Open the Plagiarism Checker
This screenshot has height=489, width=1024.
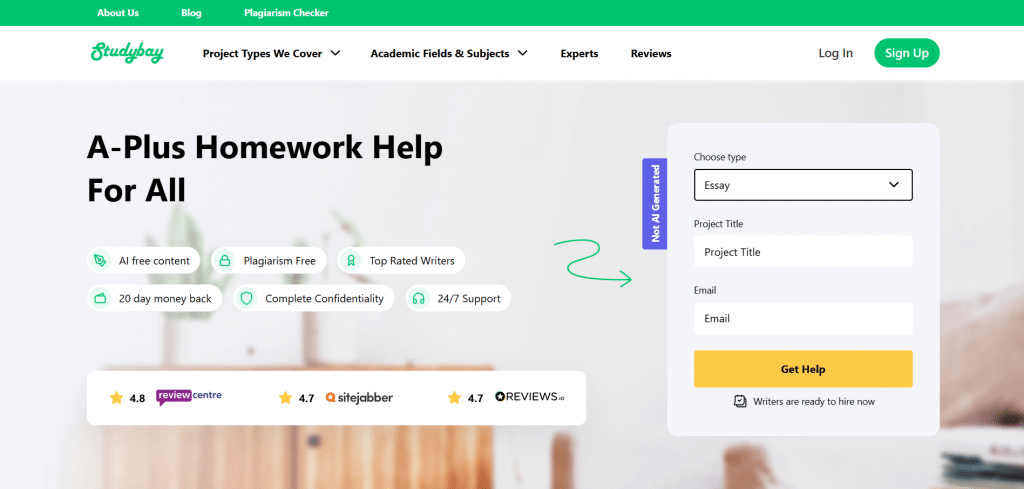(x=287, y=12)
